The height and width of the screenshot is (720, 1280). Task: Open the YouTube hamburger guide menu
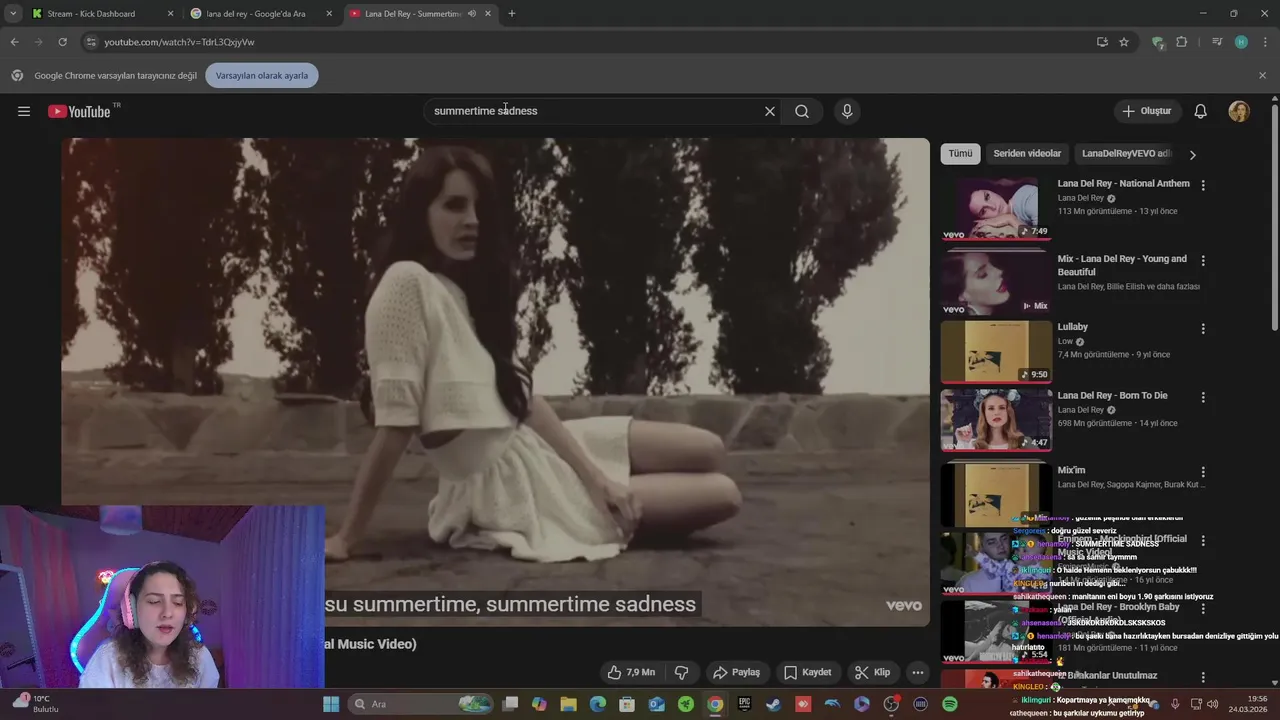click(x=24, y=111)
